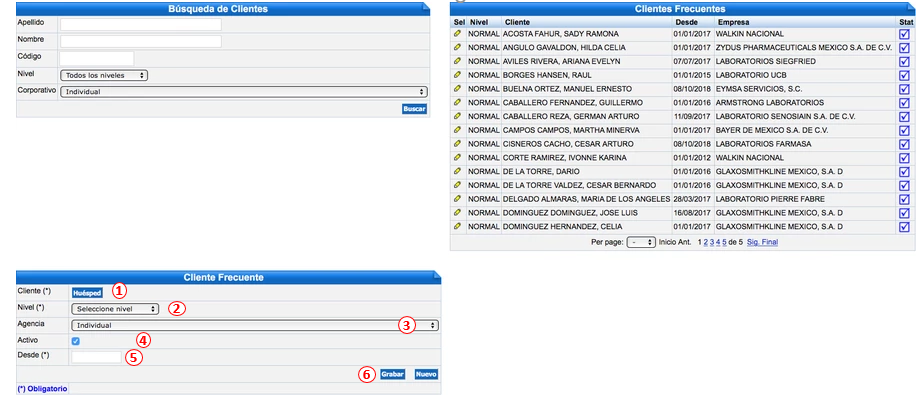Select CABALLERO REZA, GERMAN ARTURO pencil icon

pyautogui.click(x=457, y=117)
